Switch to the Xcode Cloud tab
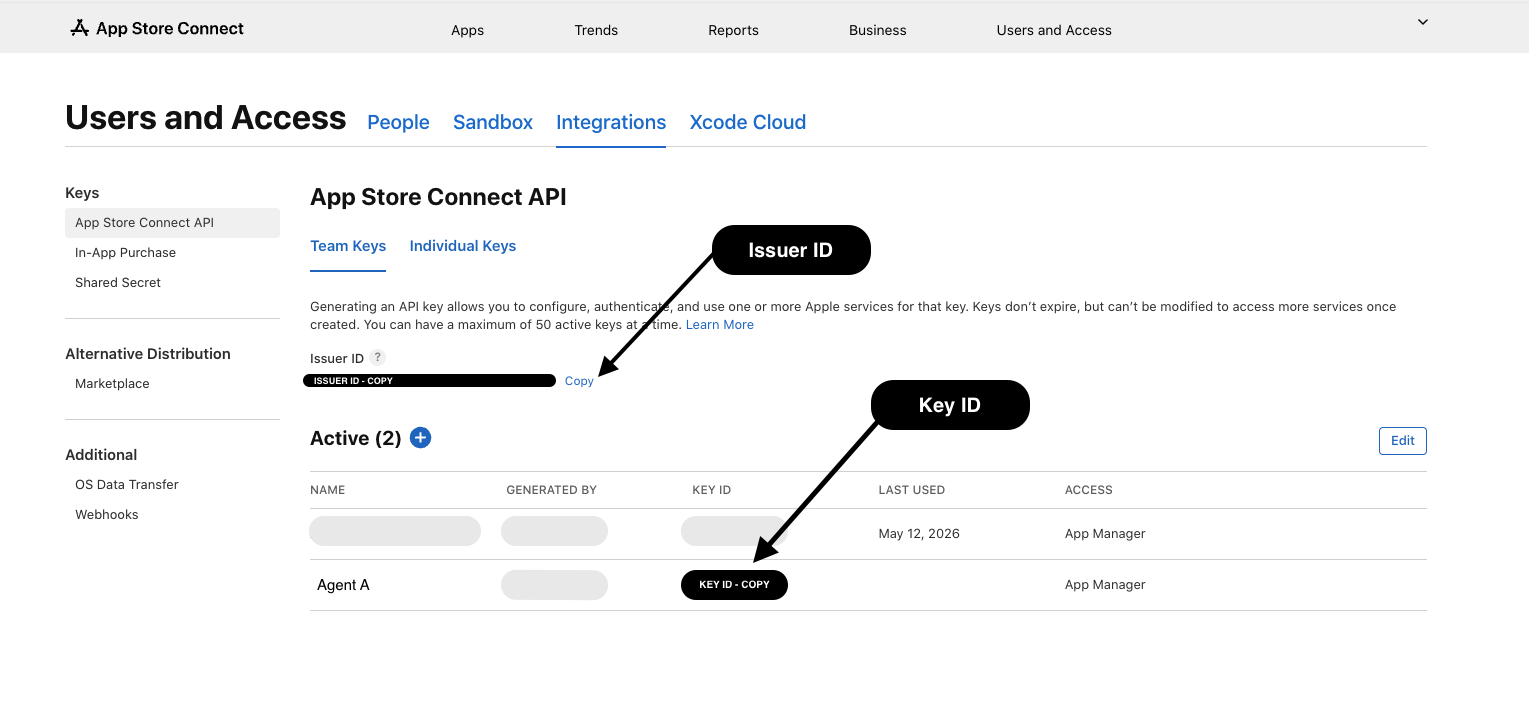The width and height of the screenshot is (1529, 720). click(x=747, y=122)
